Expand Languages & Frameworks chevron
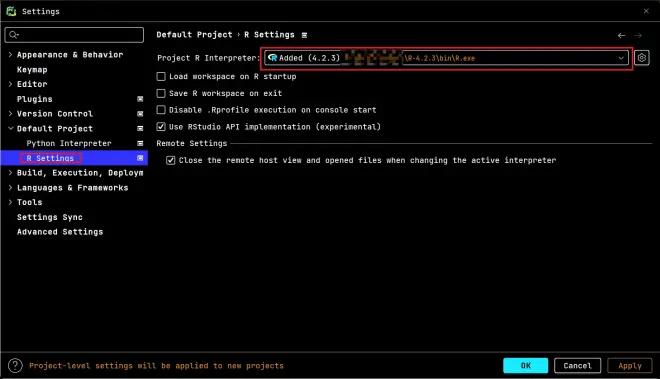660x379 pixels. (11, 187)
